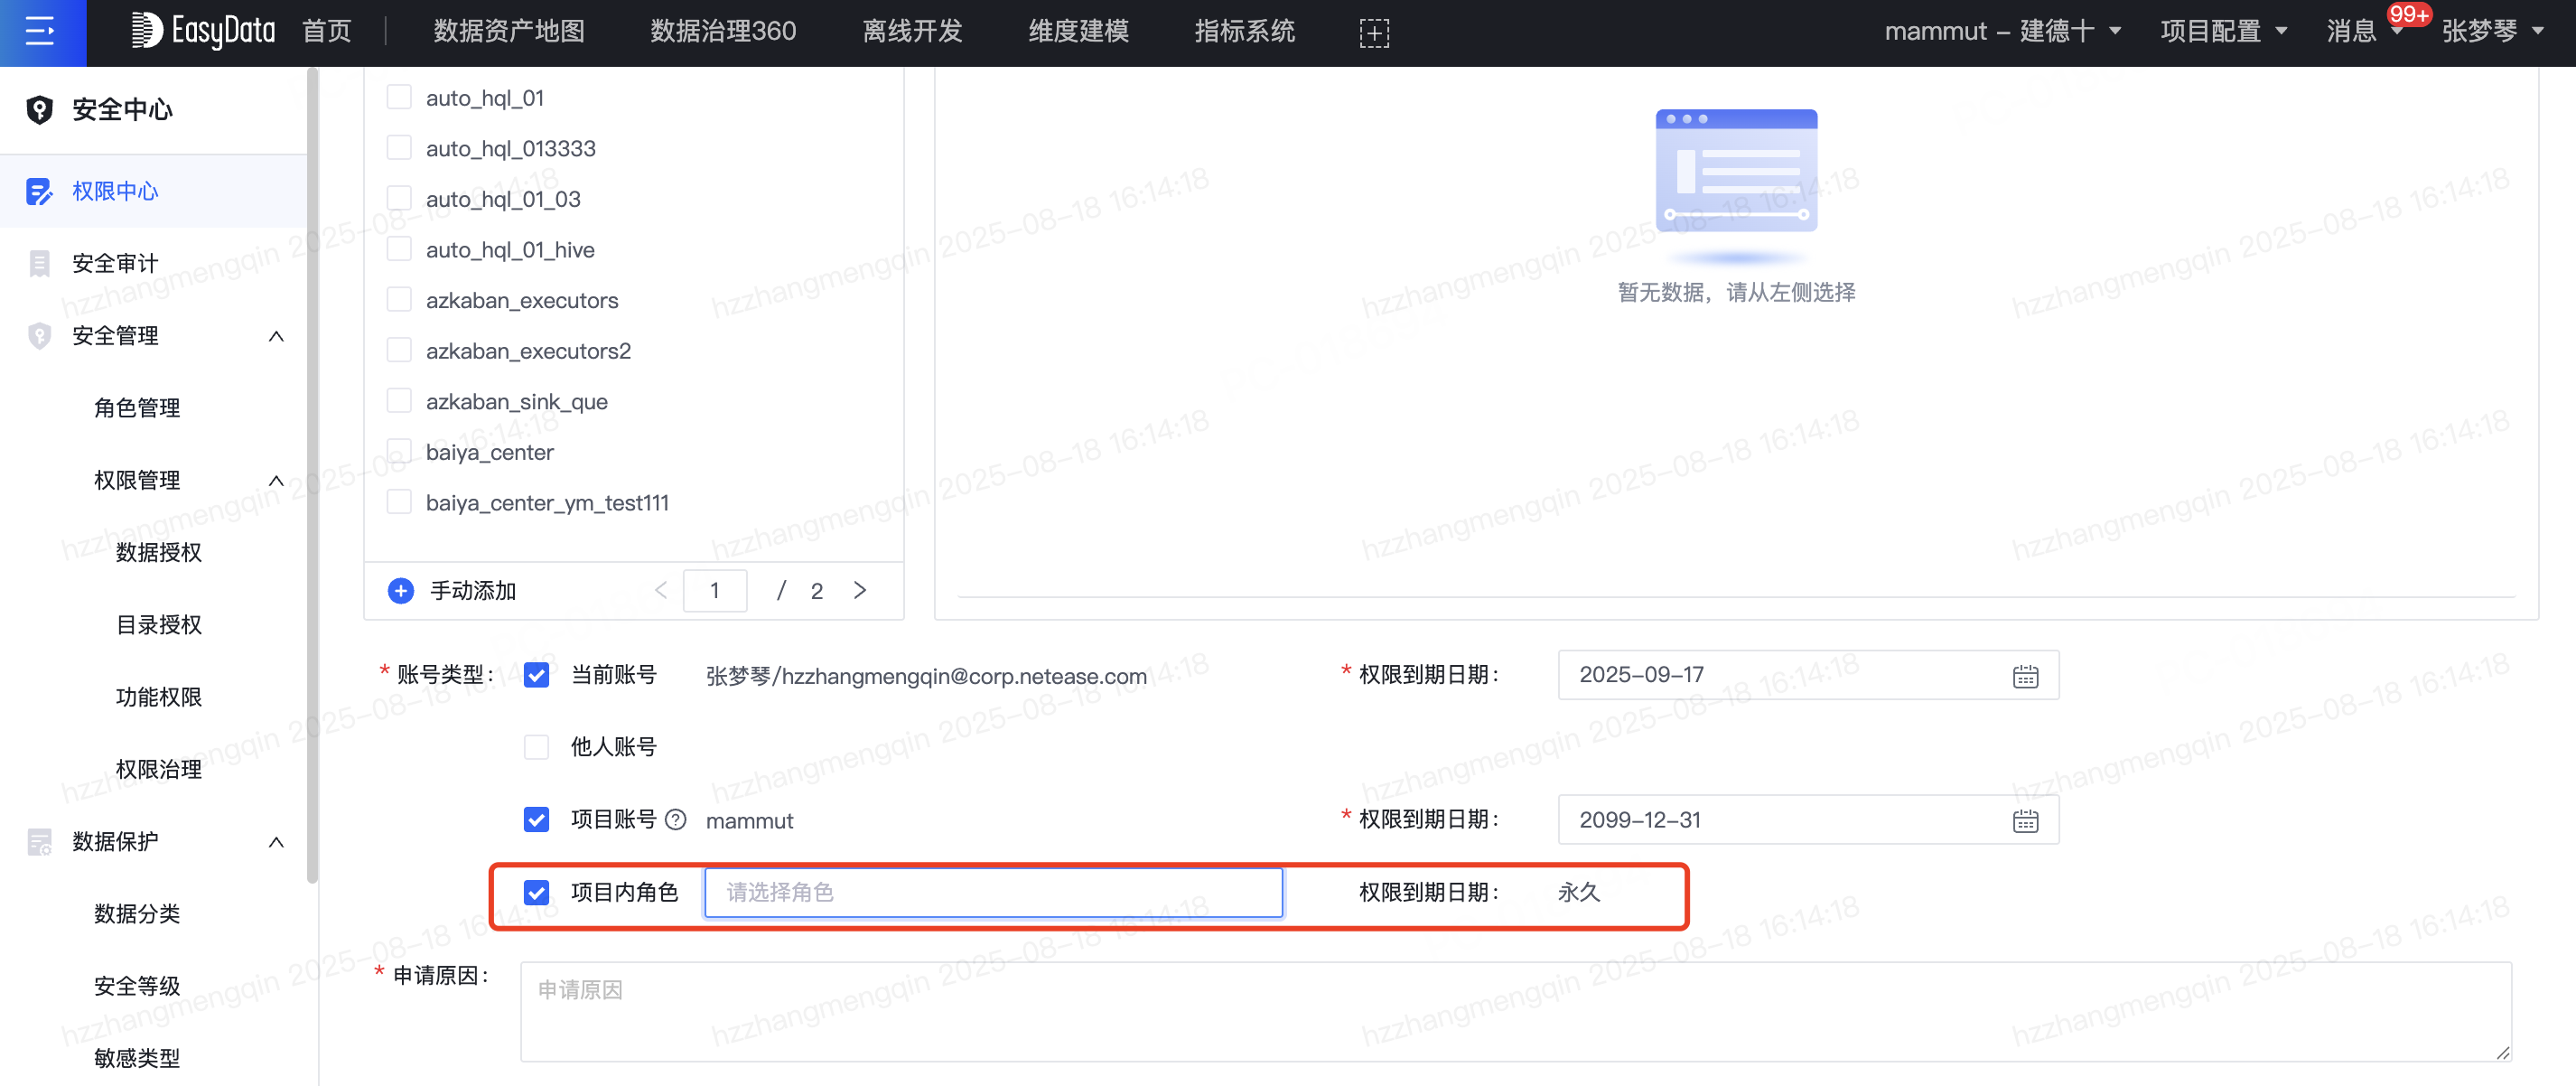Uncheck the 项目内角色 checkbox
This screenshot has width=2576, height=1086.
pyautogui.click(x=536, y=892)
